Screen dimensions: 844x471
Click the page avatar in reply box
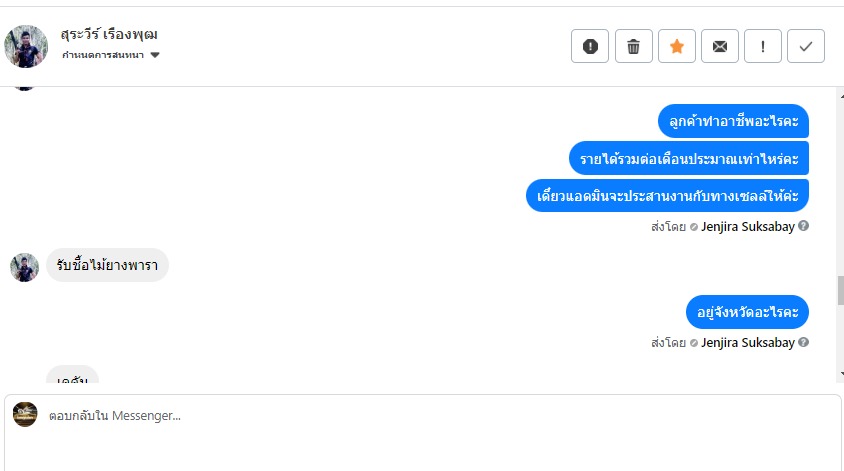click(x=25, y=414)
